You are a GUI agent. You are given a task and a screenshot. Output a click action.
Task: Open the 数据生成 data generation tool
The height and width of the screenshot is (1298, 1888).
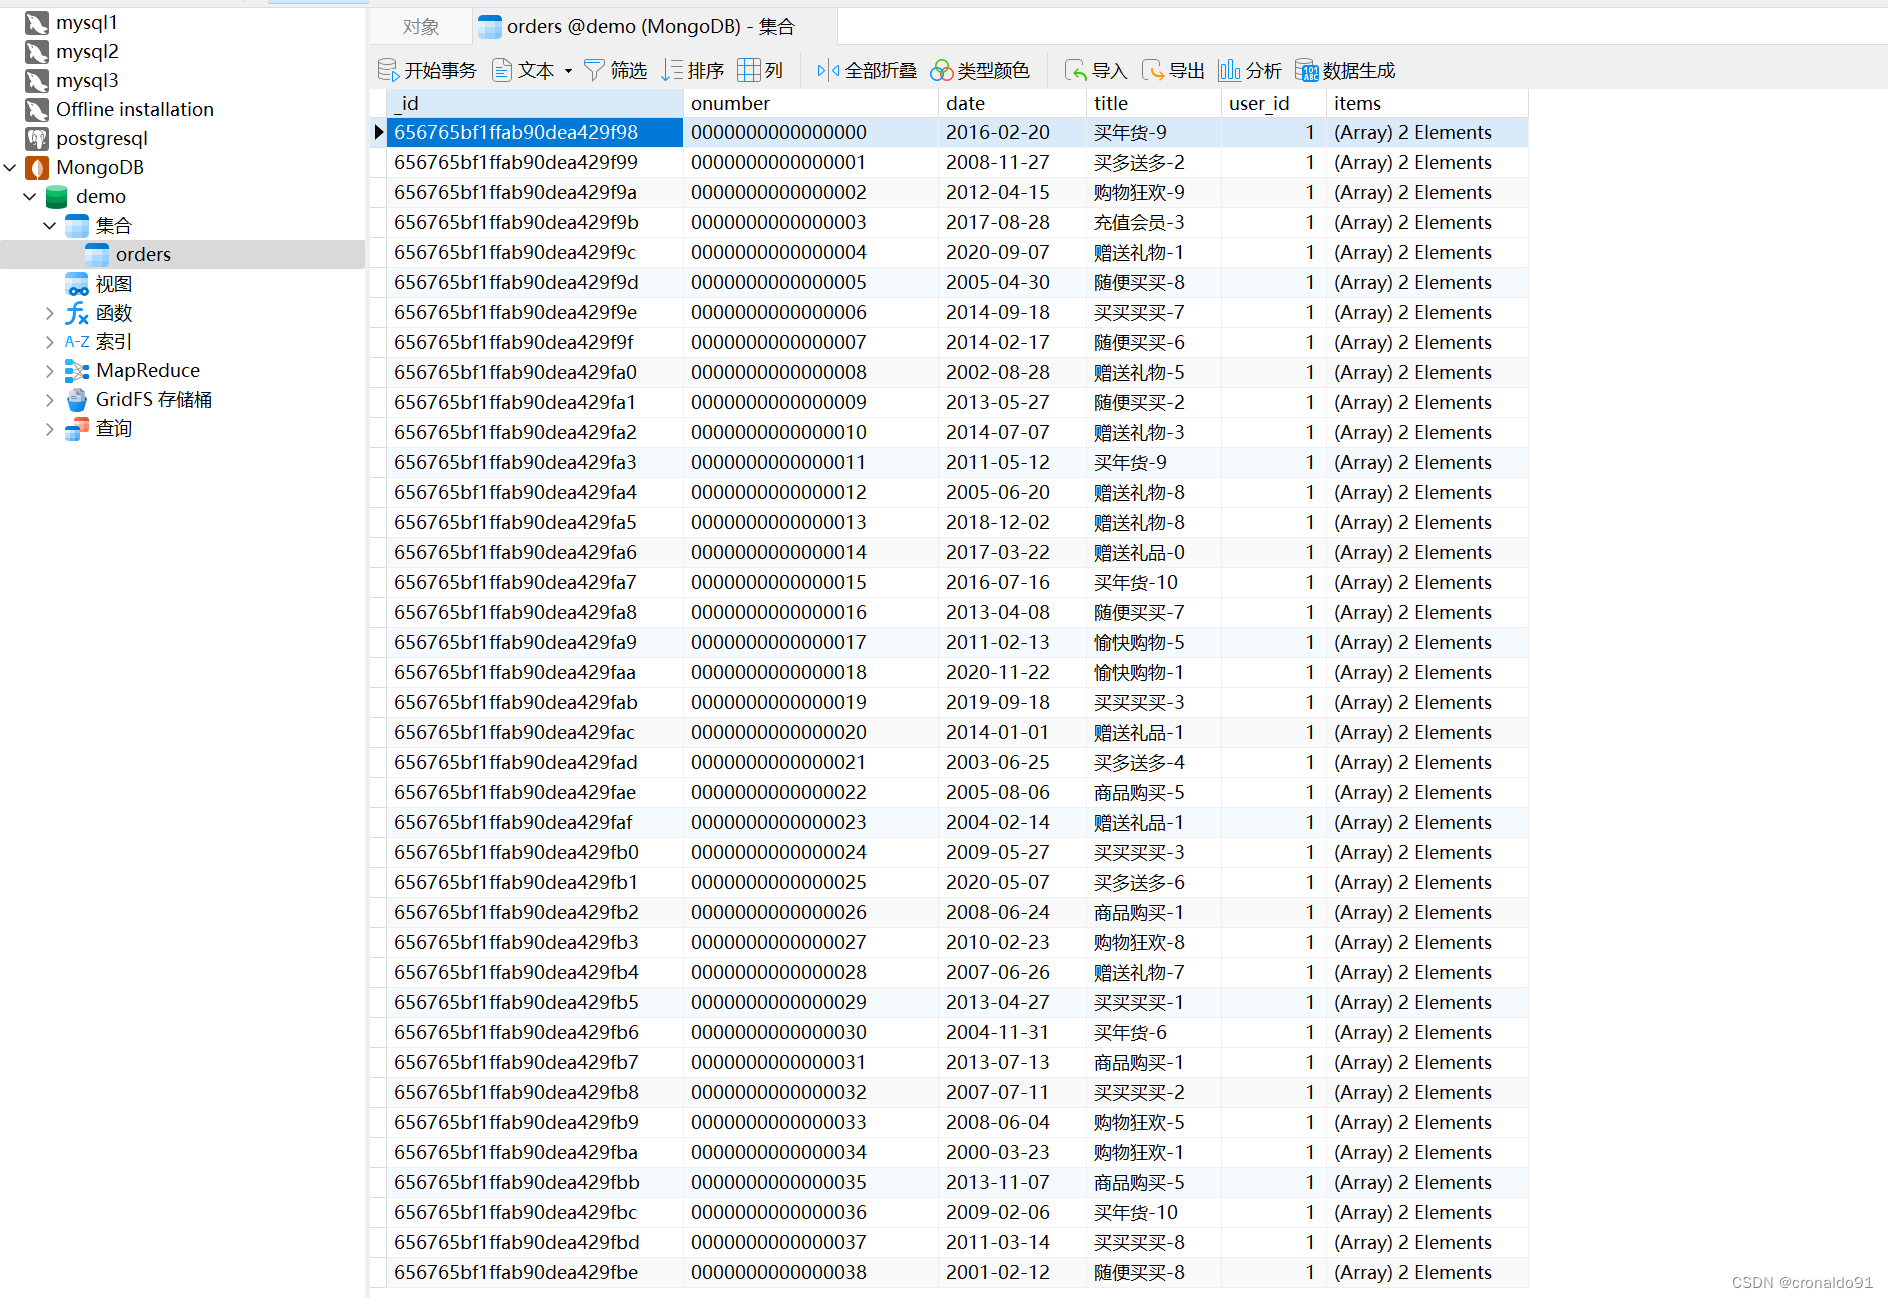point(1345,70)
